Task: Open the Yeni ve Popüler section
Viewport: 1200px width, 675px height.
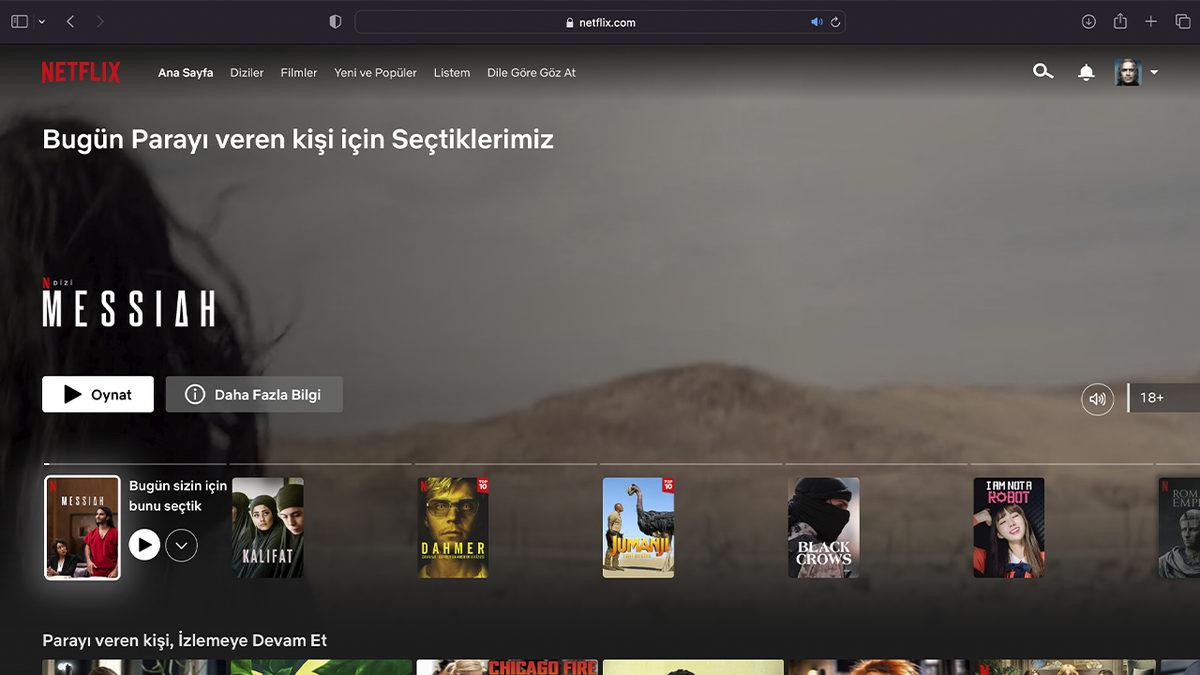Action: click(375, 72)
